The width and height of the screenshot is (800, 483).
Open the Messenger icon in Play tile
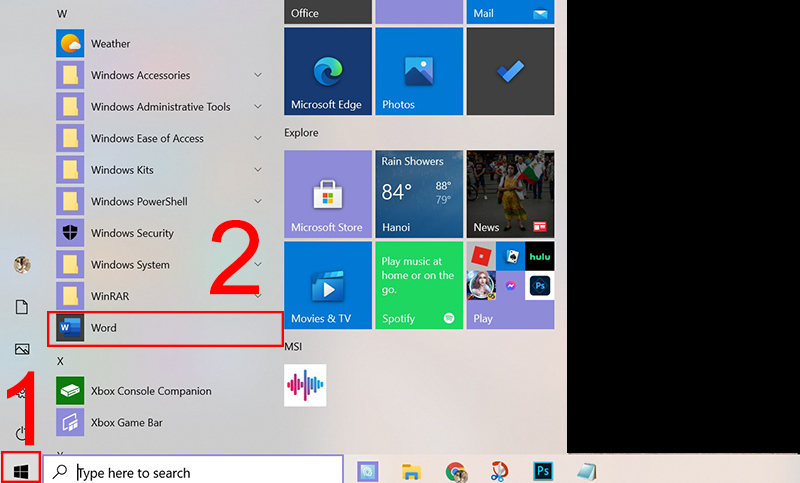point(510,286)
